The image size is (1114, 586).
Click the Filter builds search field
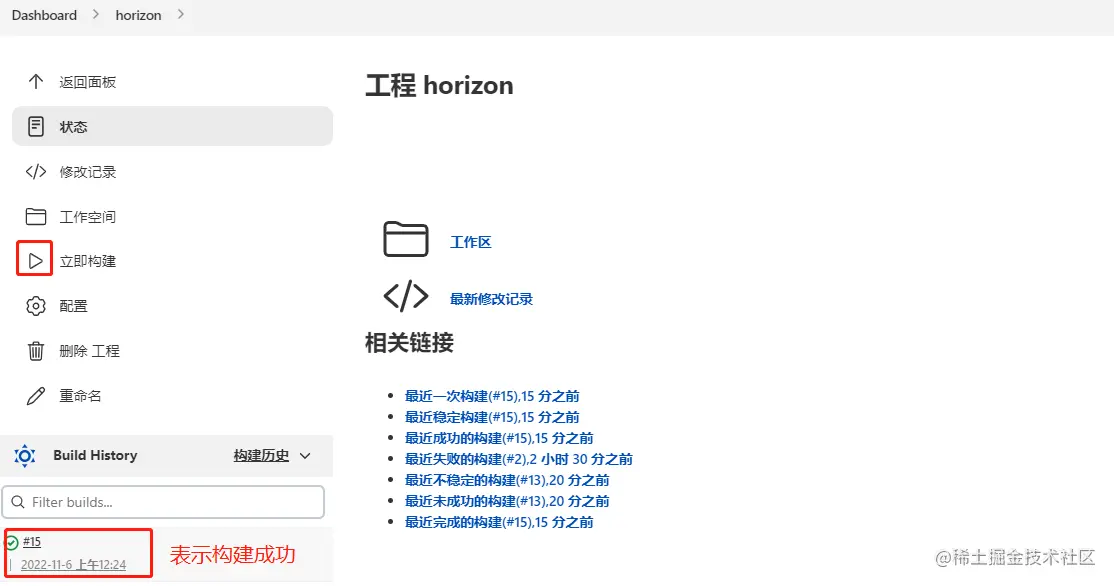(163, 502)
